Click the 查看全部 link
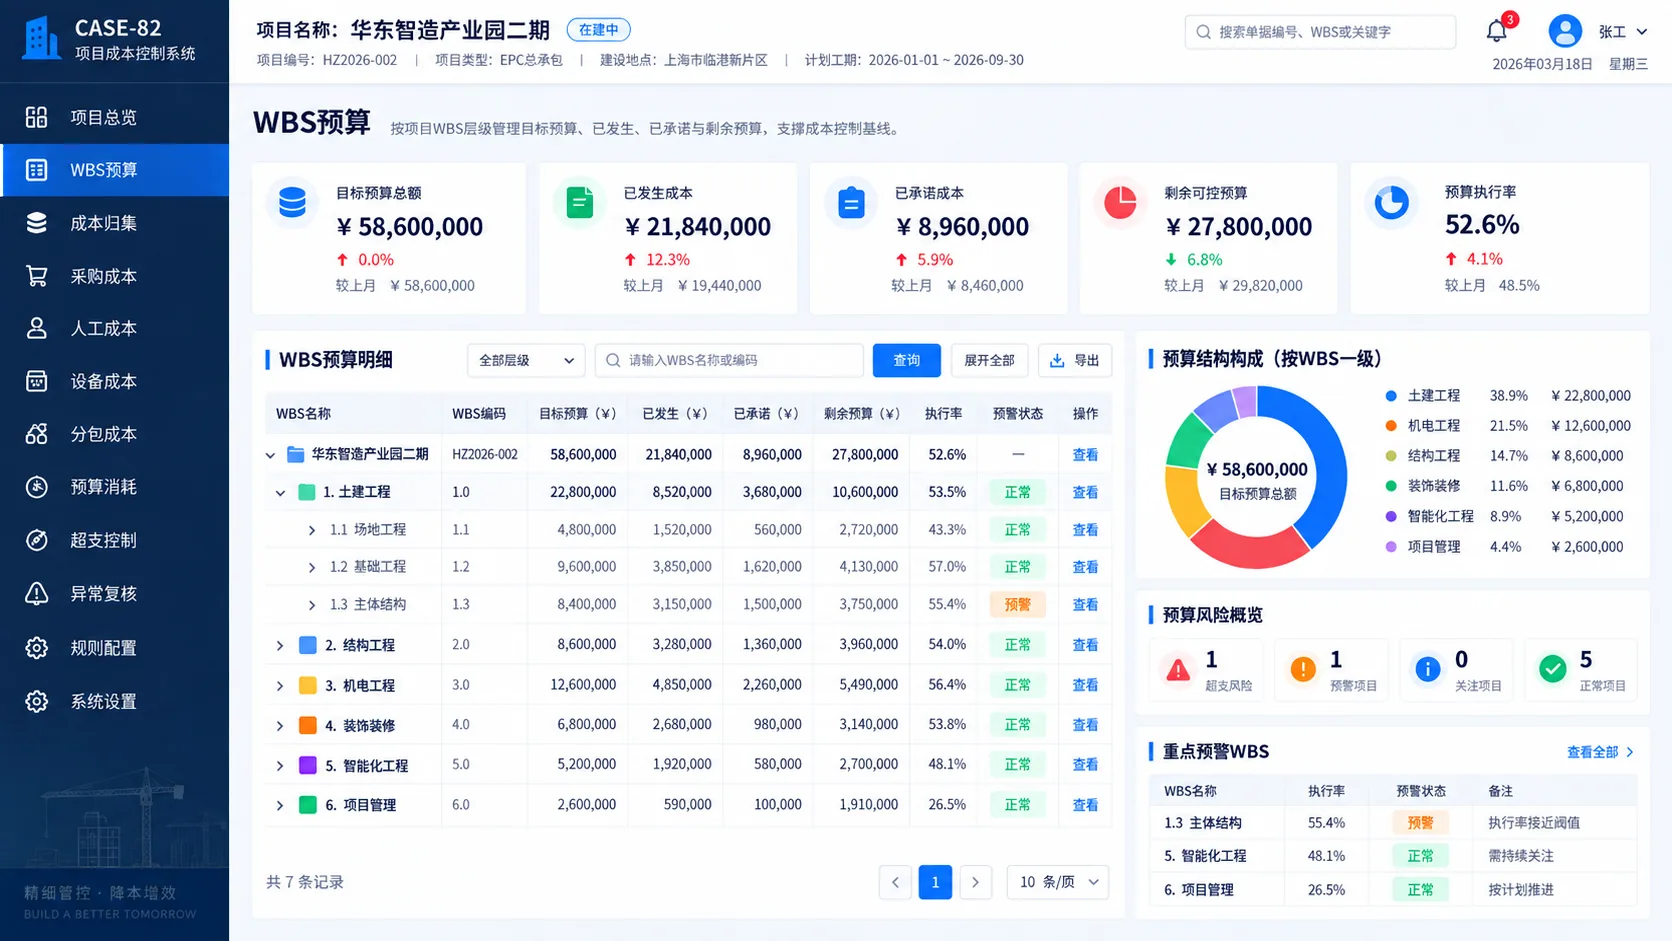 tap(1600, 752)
